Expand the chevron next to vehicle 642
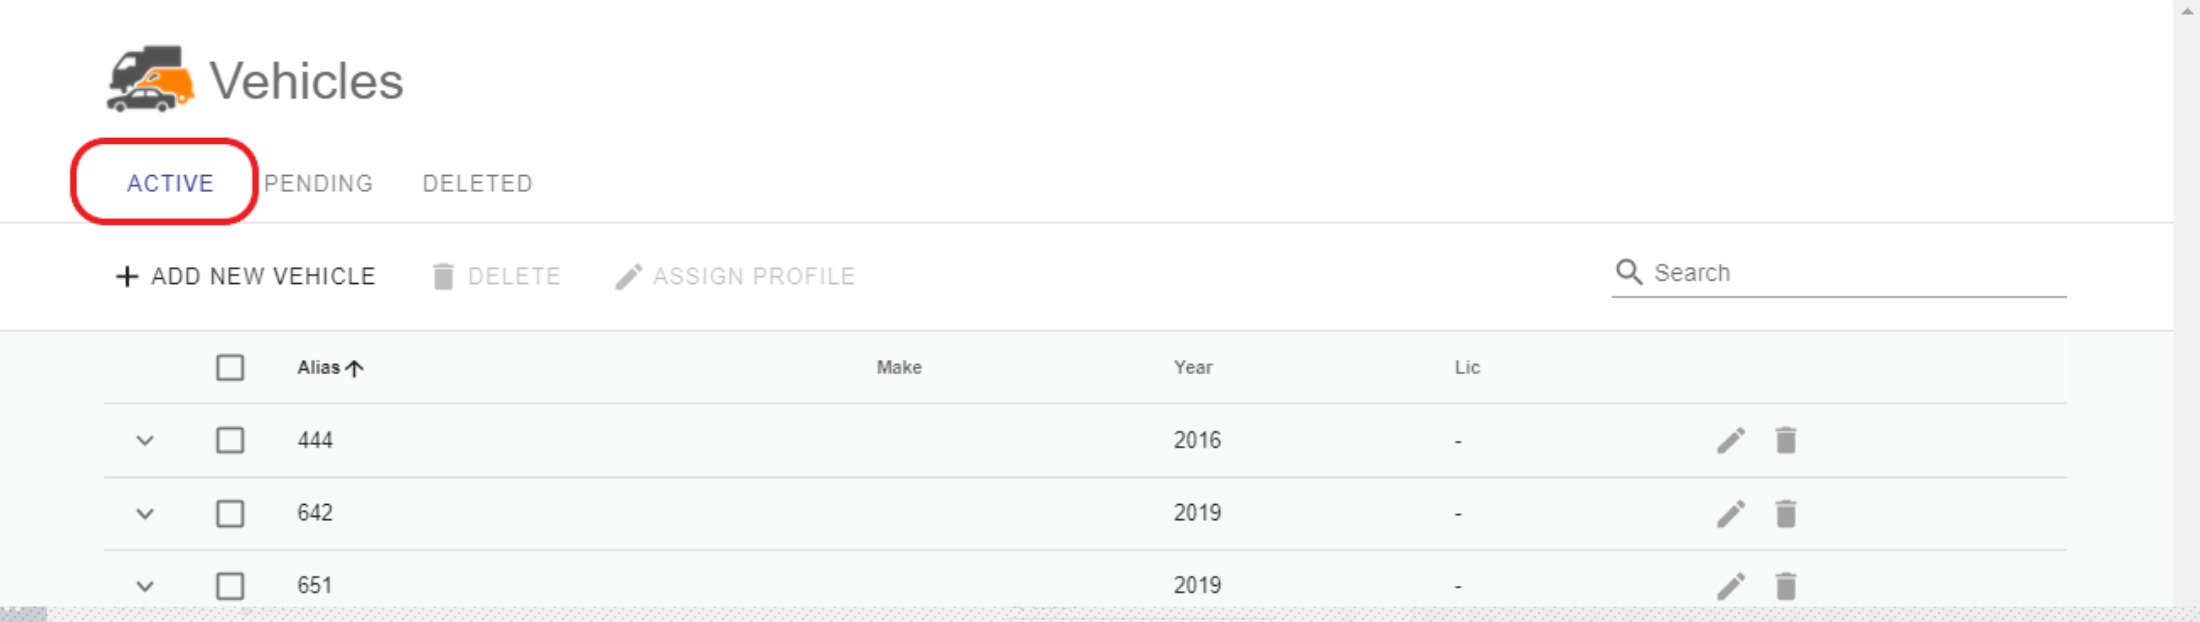This screenshot has width=2200, height=622. point(145,514)
